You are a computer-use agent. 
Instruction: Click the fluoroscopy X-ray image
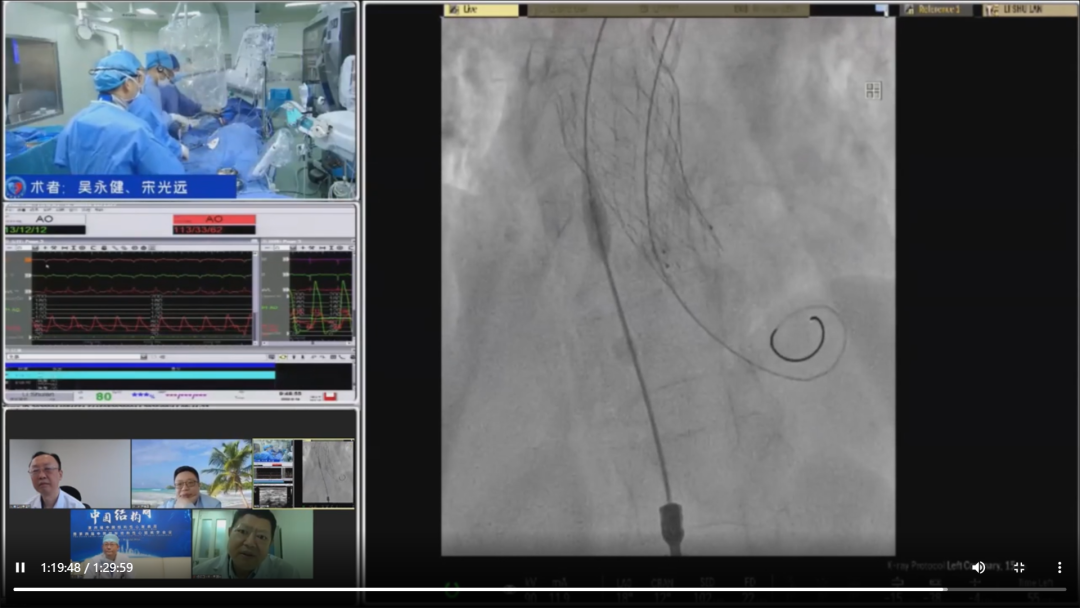pyautogui.click(x=668, y=286)
